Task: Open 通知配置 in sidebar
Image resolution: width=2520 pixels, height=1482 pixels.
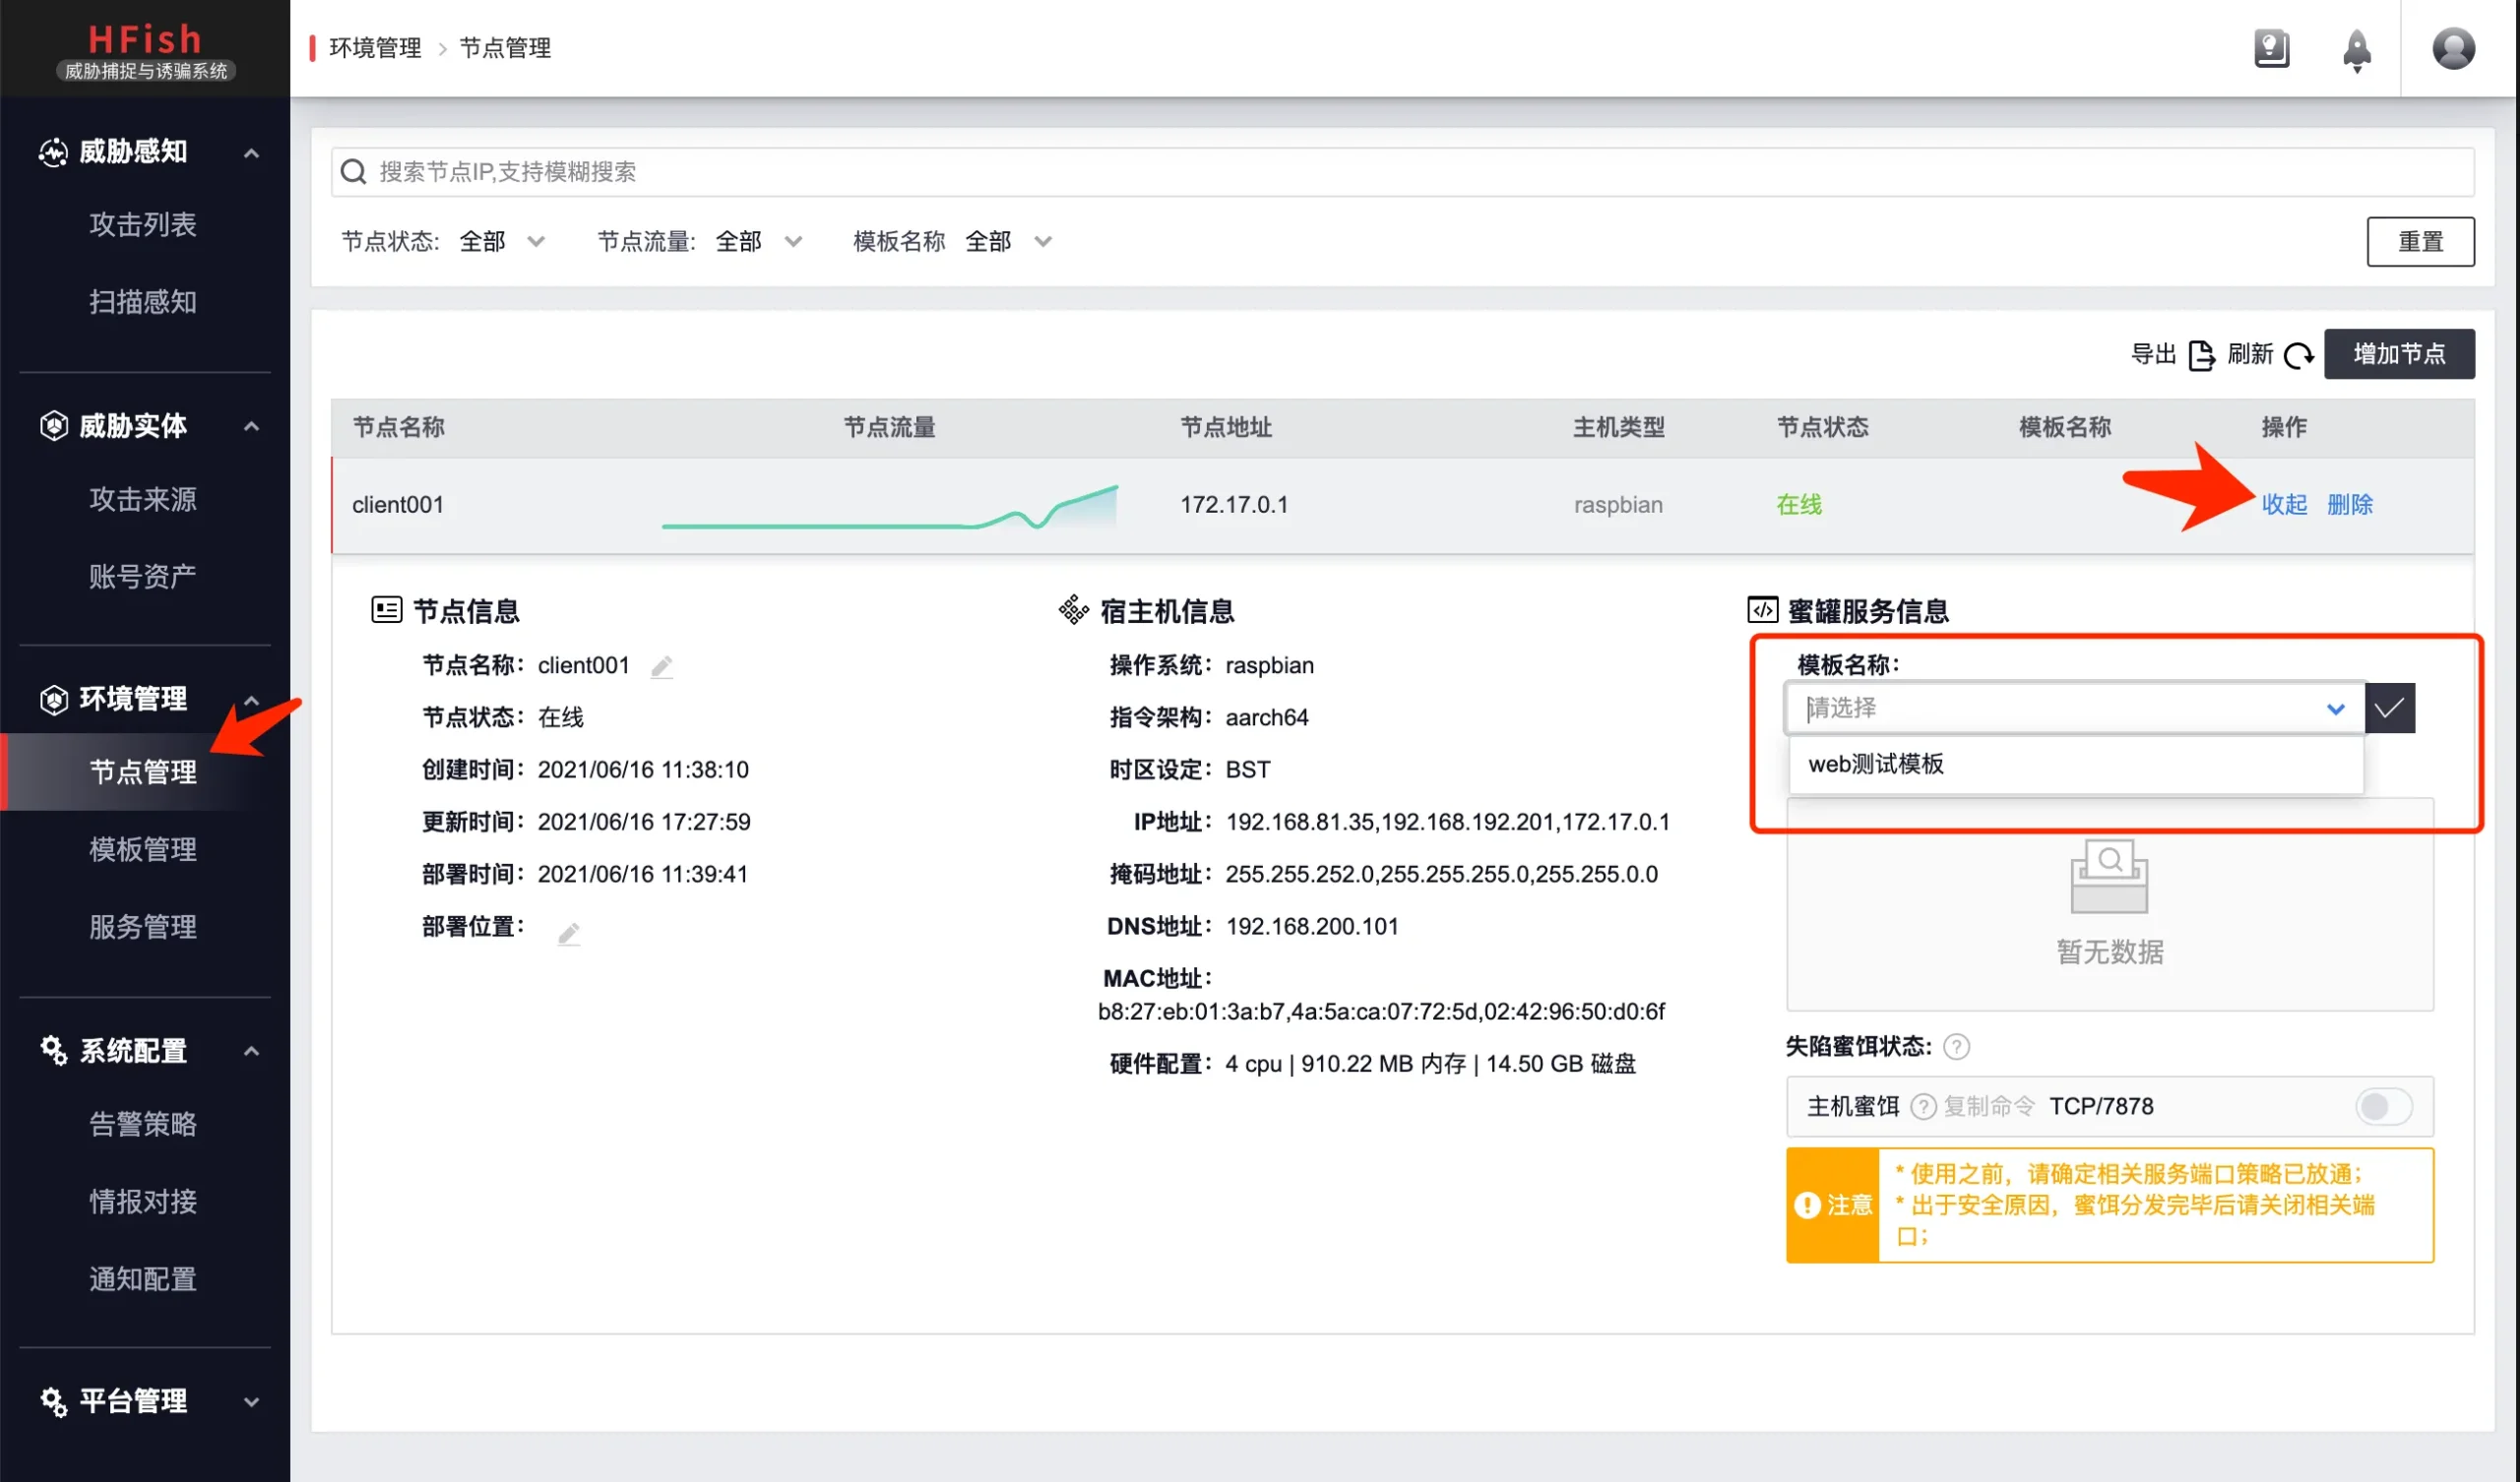Action: (x=143, y=1280)
